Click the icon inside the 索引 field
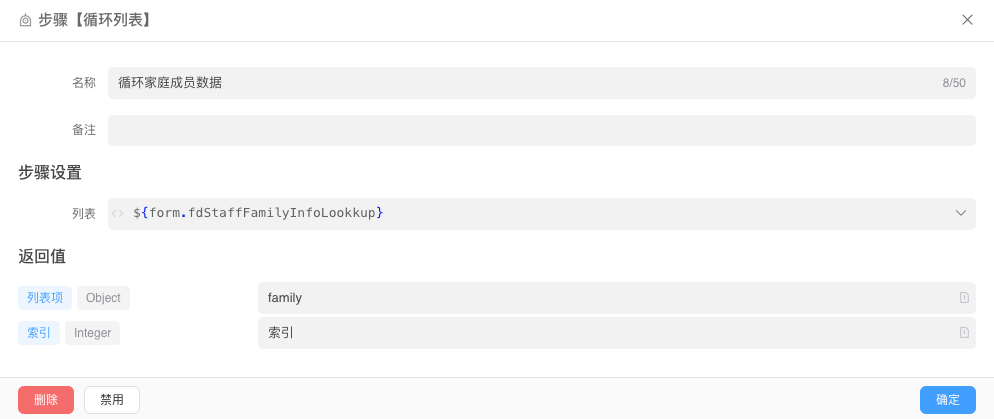 (x=964, y=333)
